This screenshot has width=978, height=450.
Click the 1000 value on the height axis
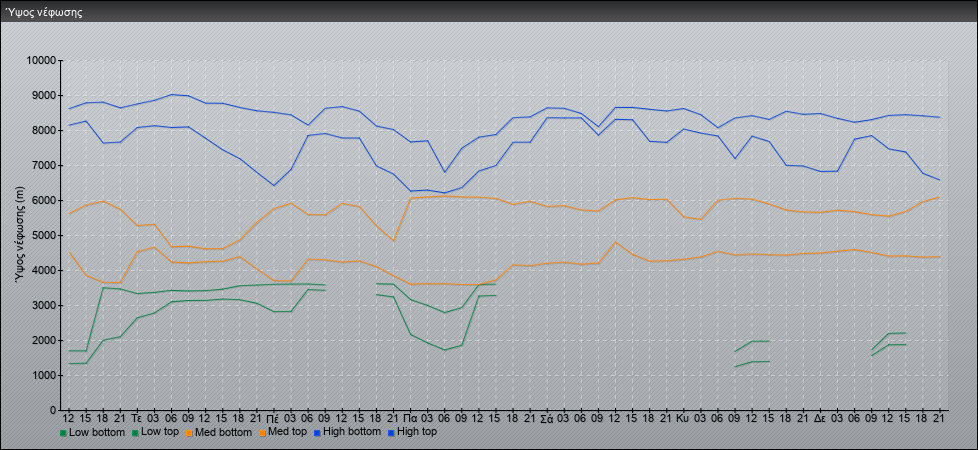(44, 375)
